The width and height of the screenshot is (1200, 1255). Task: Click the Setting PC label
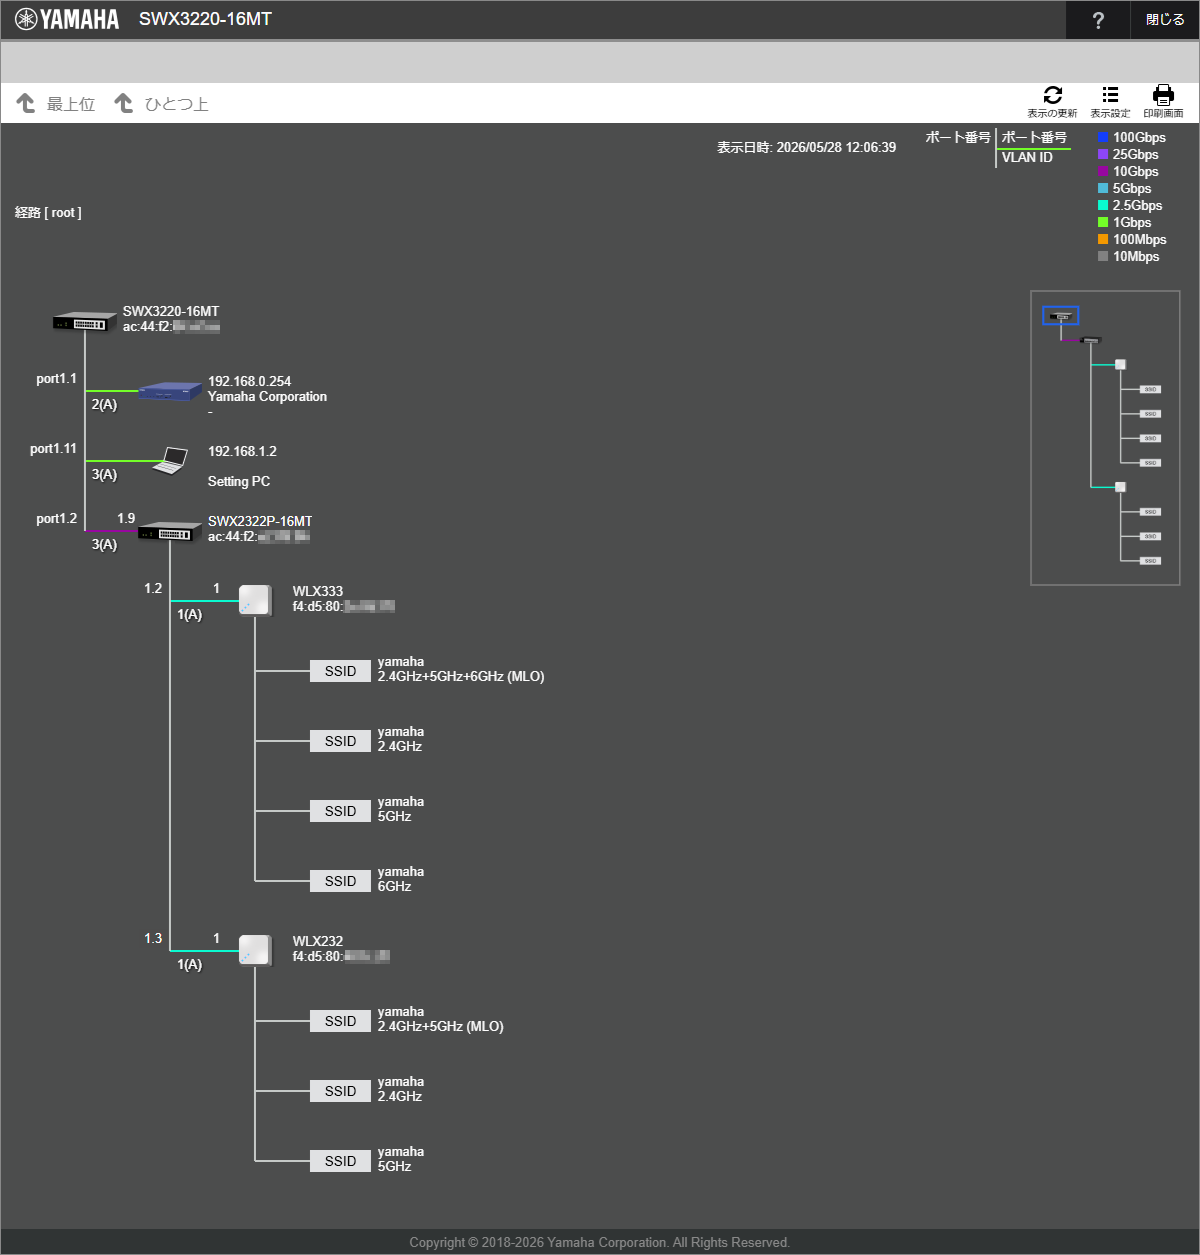coord(239,481)
